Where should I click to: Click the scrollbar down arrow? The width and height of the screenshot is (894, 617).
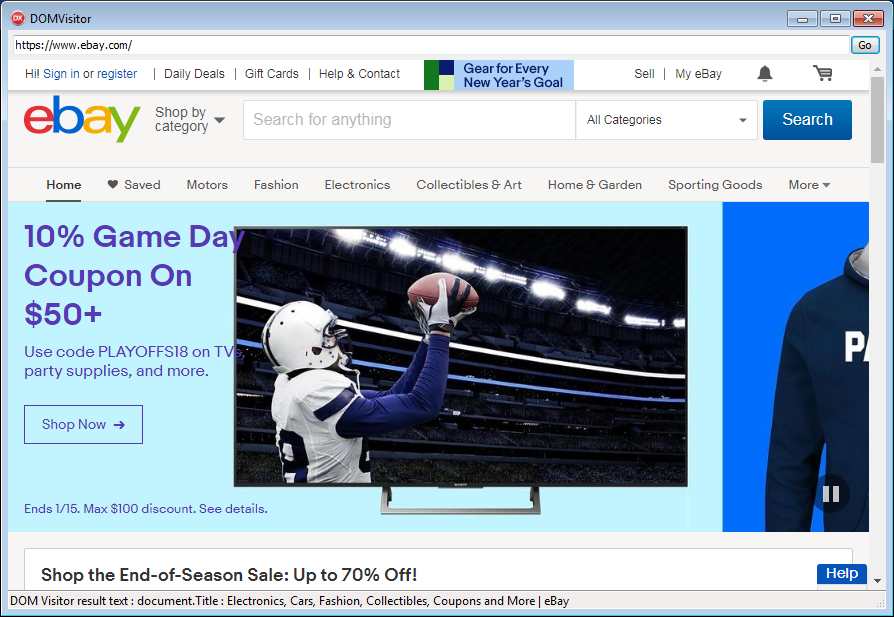(x=877, y=581)
